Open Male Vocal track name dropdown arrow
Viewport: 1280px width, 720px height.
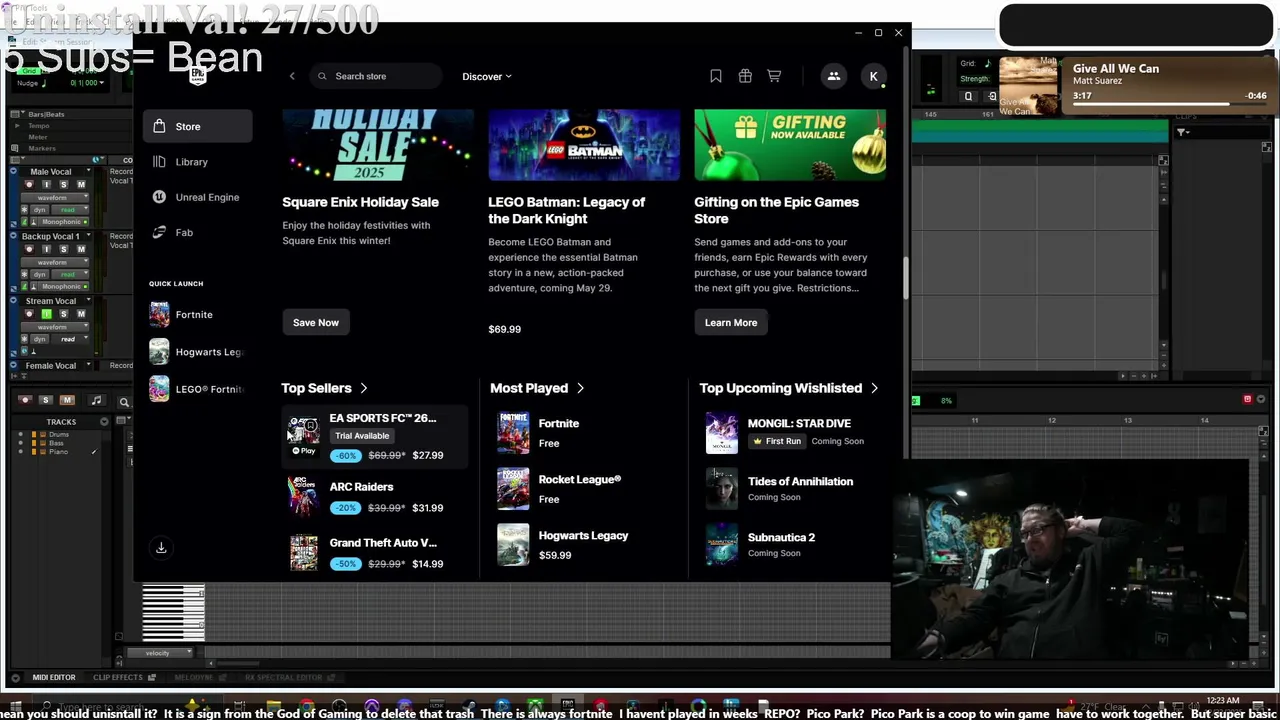point(88,172)
